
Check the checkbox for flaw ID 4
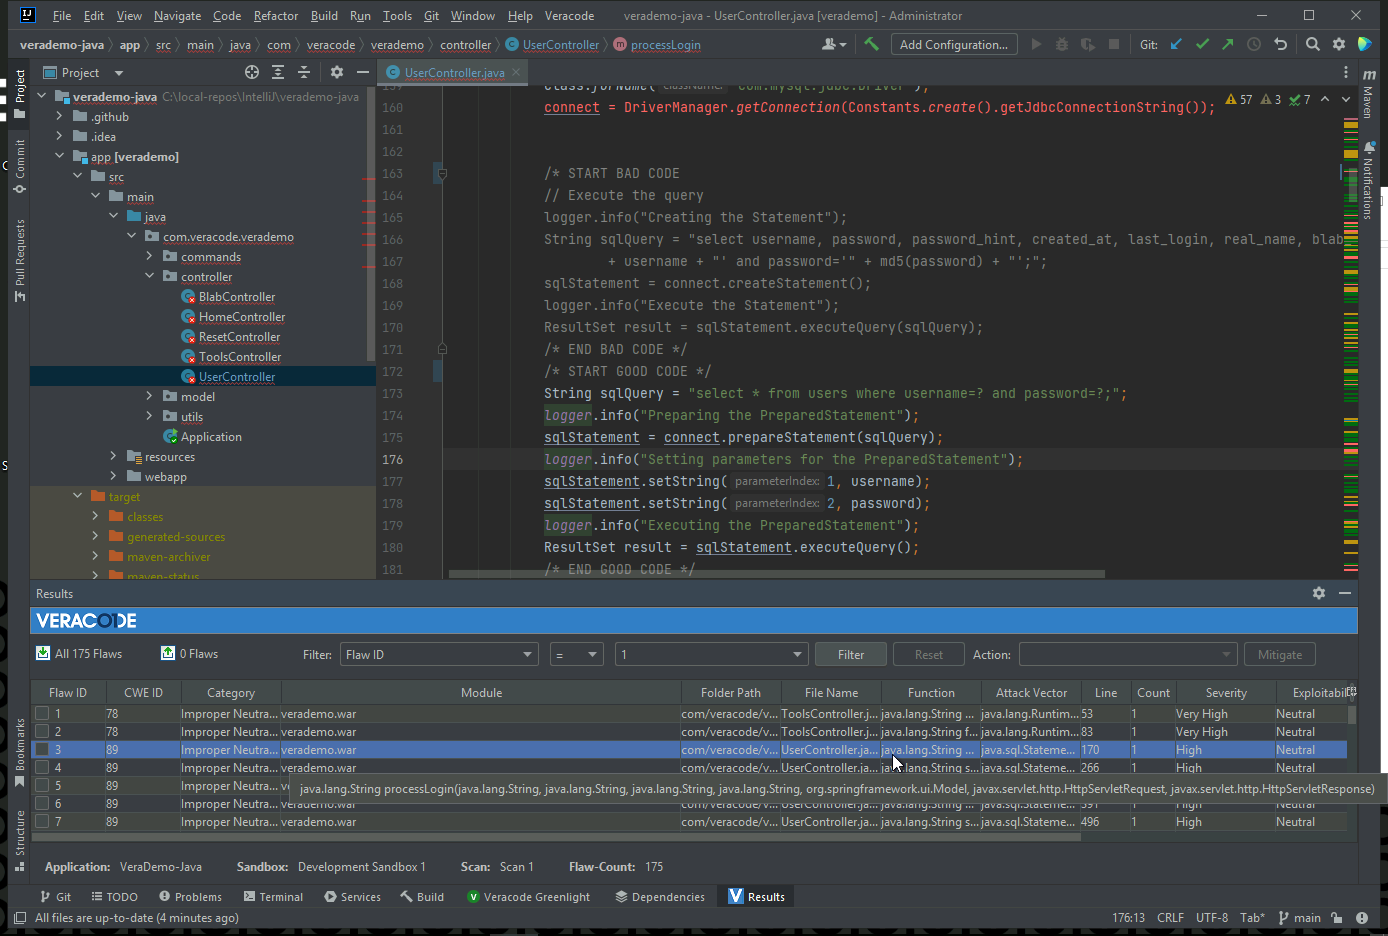[x=42, y=767]
